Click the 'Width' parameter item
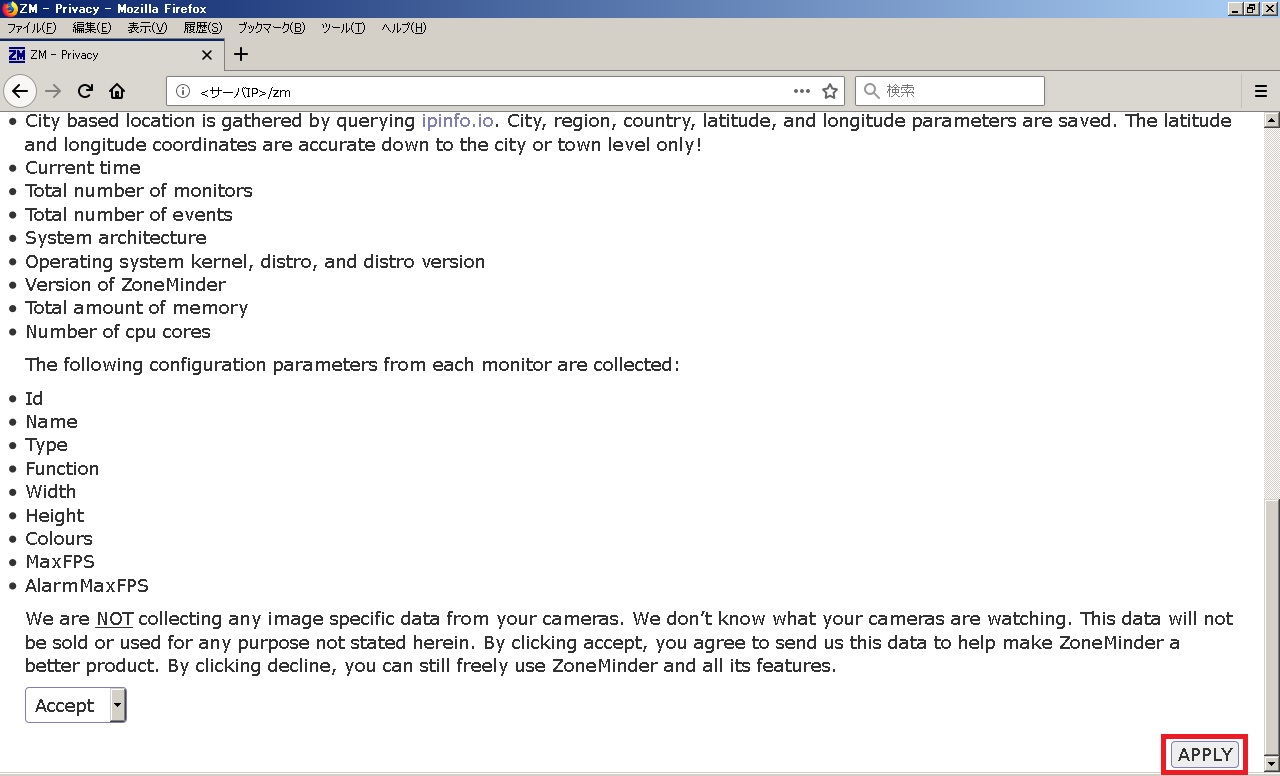1280x776 pixels. click(51, 492)
